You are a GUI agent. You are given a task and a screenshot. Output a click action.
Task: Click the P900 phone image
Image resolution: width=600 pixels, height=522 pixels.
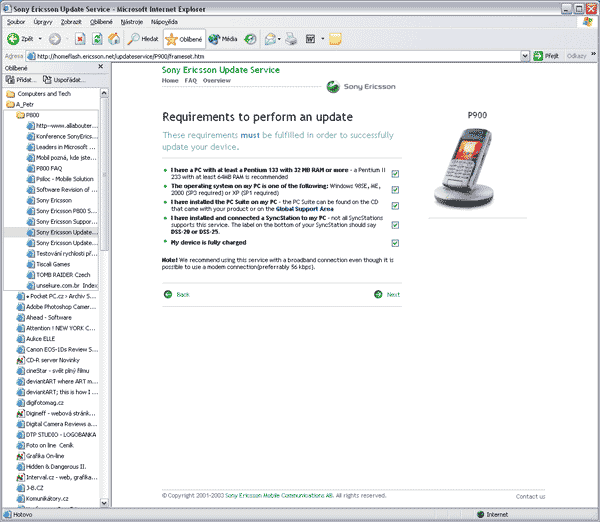coord(464,169)
